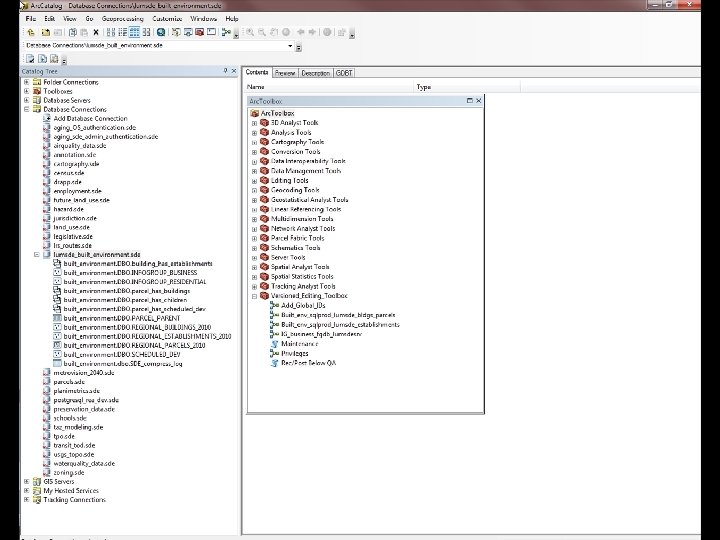
Task: Click the Go Back arrow icon
Action: 301,32
